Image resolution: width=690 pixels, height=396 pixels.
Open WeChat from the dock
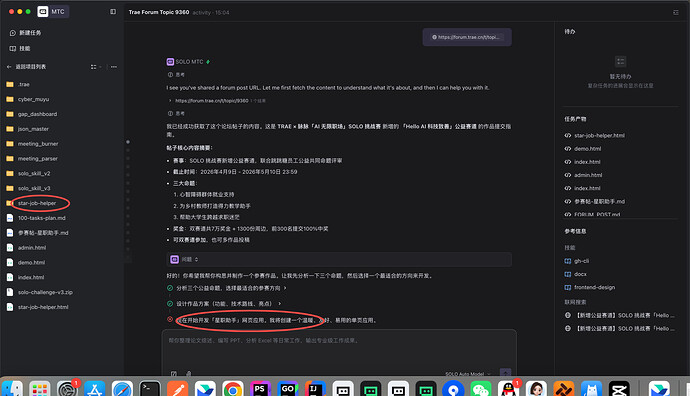pyautogui.click(x=481, y=389)
